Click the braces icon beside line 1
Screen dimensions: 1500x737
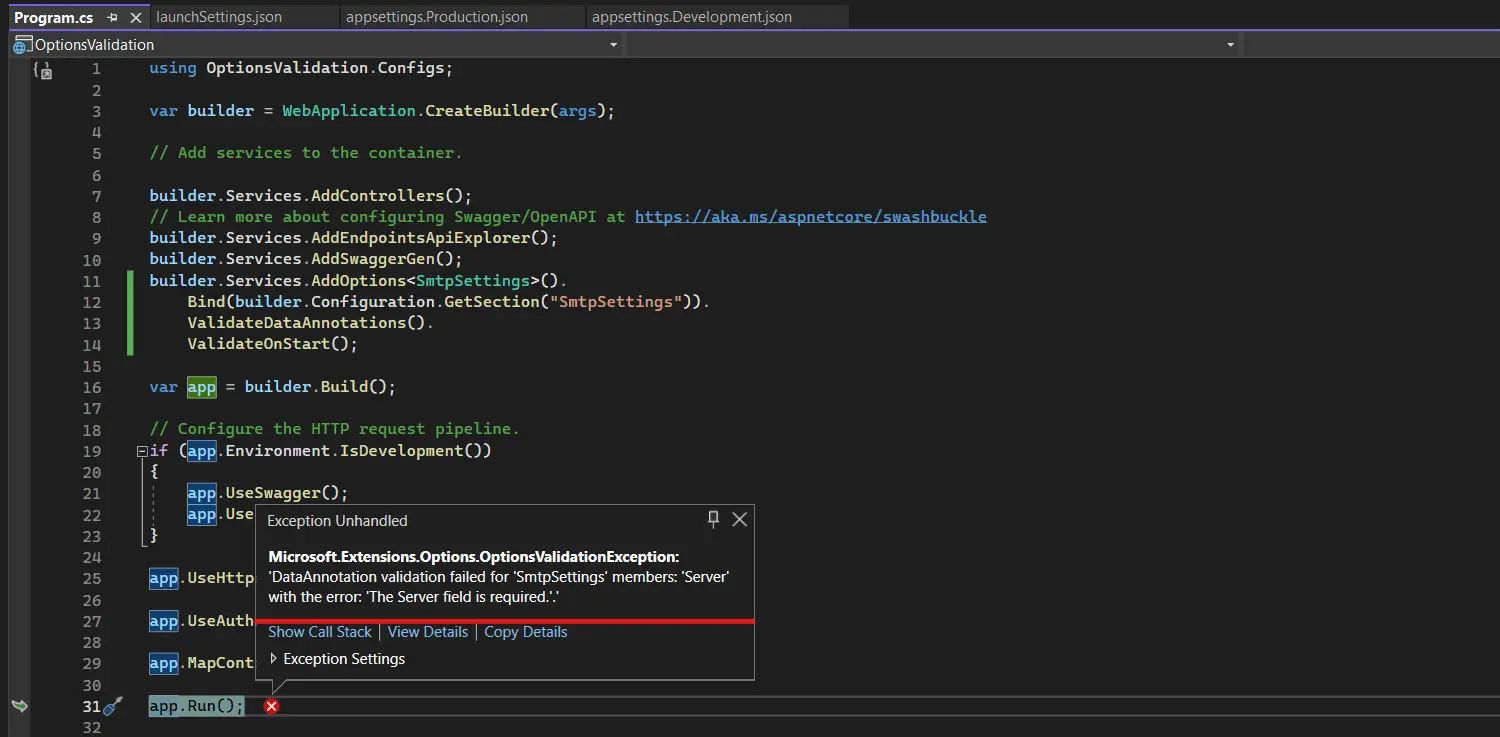(x=42, y=70)
